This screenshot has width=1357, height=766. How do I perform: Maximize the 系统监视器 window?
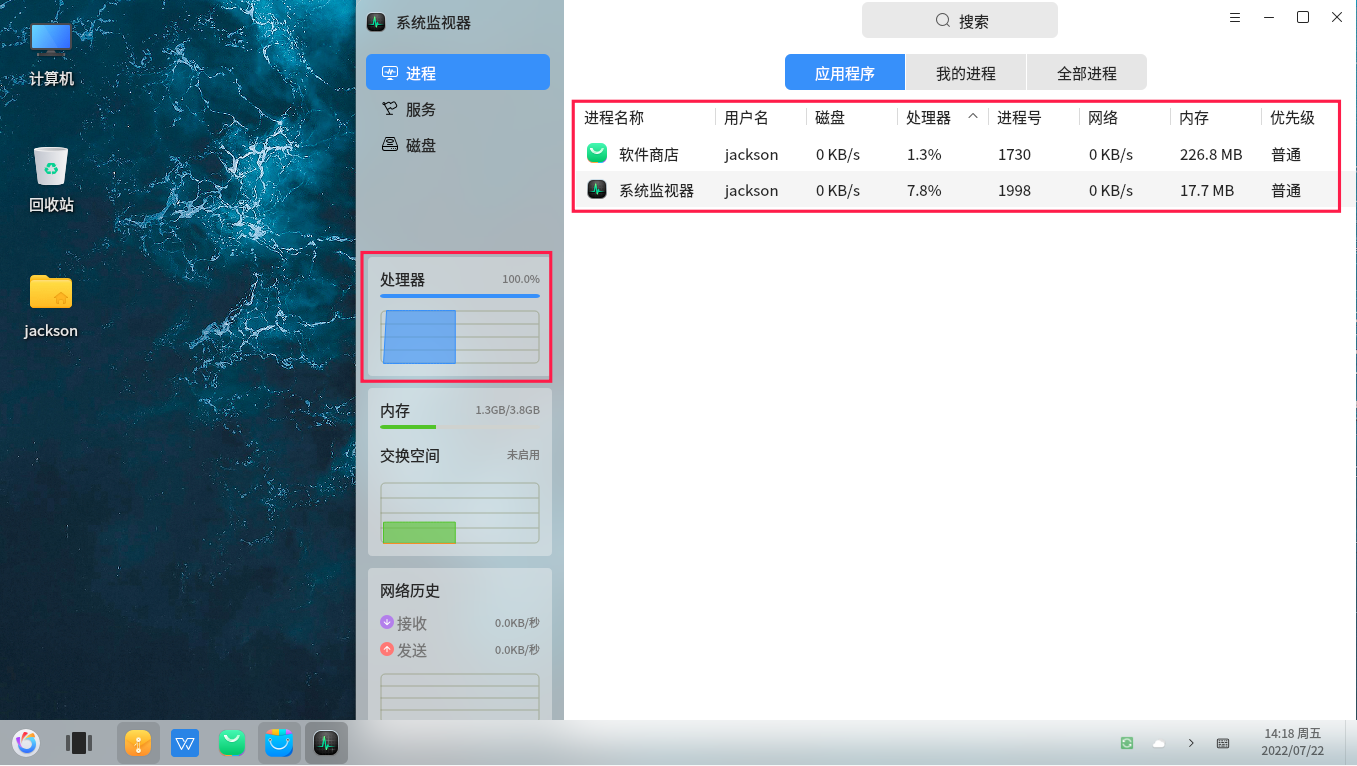[1303, 17]
